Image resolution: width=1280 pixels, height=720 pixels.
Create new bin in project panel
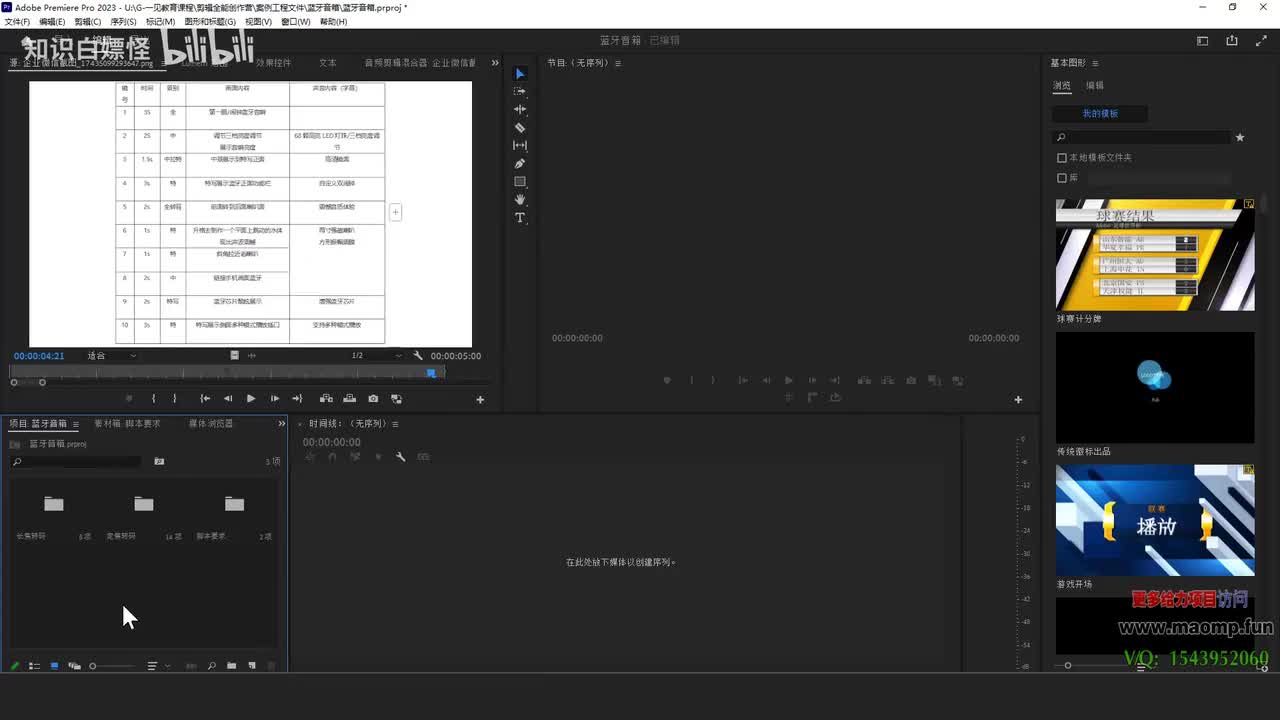point(231,666)
